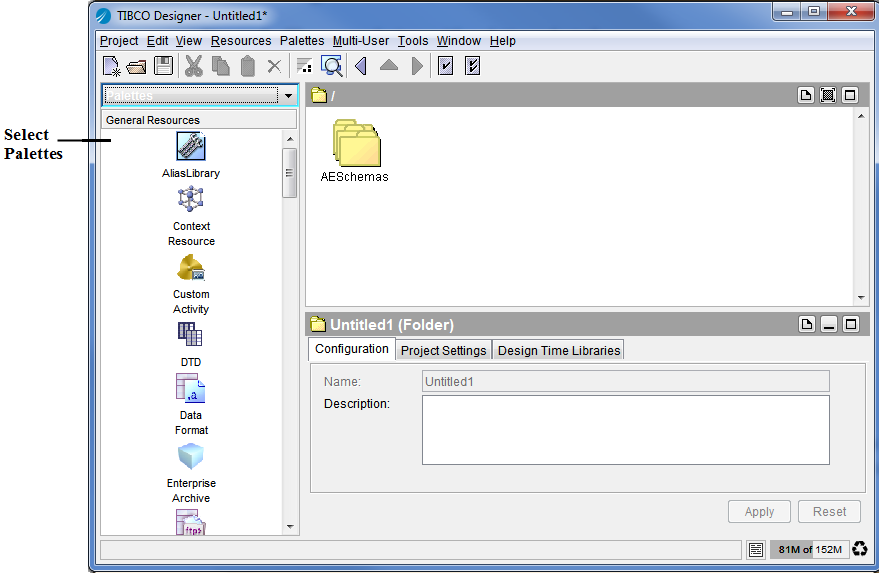The width and height of the screenshot is (879, 573).
Task: Open the Palettes dropdown selector
Action: (199, 95)
